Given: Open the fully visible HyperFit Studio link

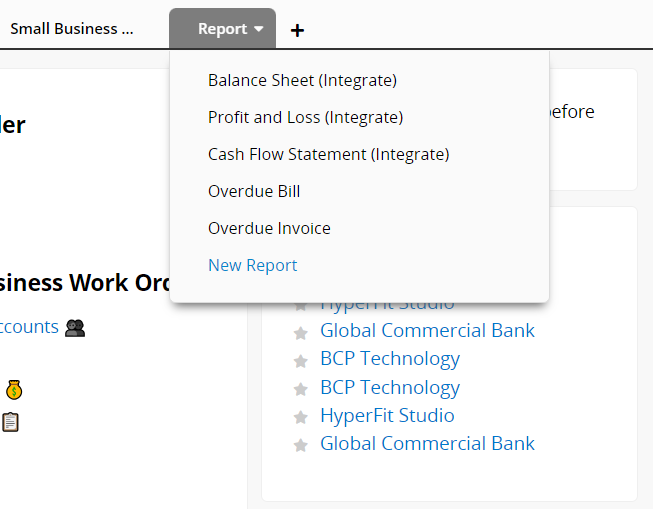Looking at the screenshot, I should (x=387, y=415).
